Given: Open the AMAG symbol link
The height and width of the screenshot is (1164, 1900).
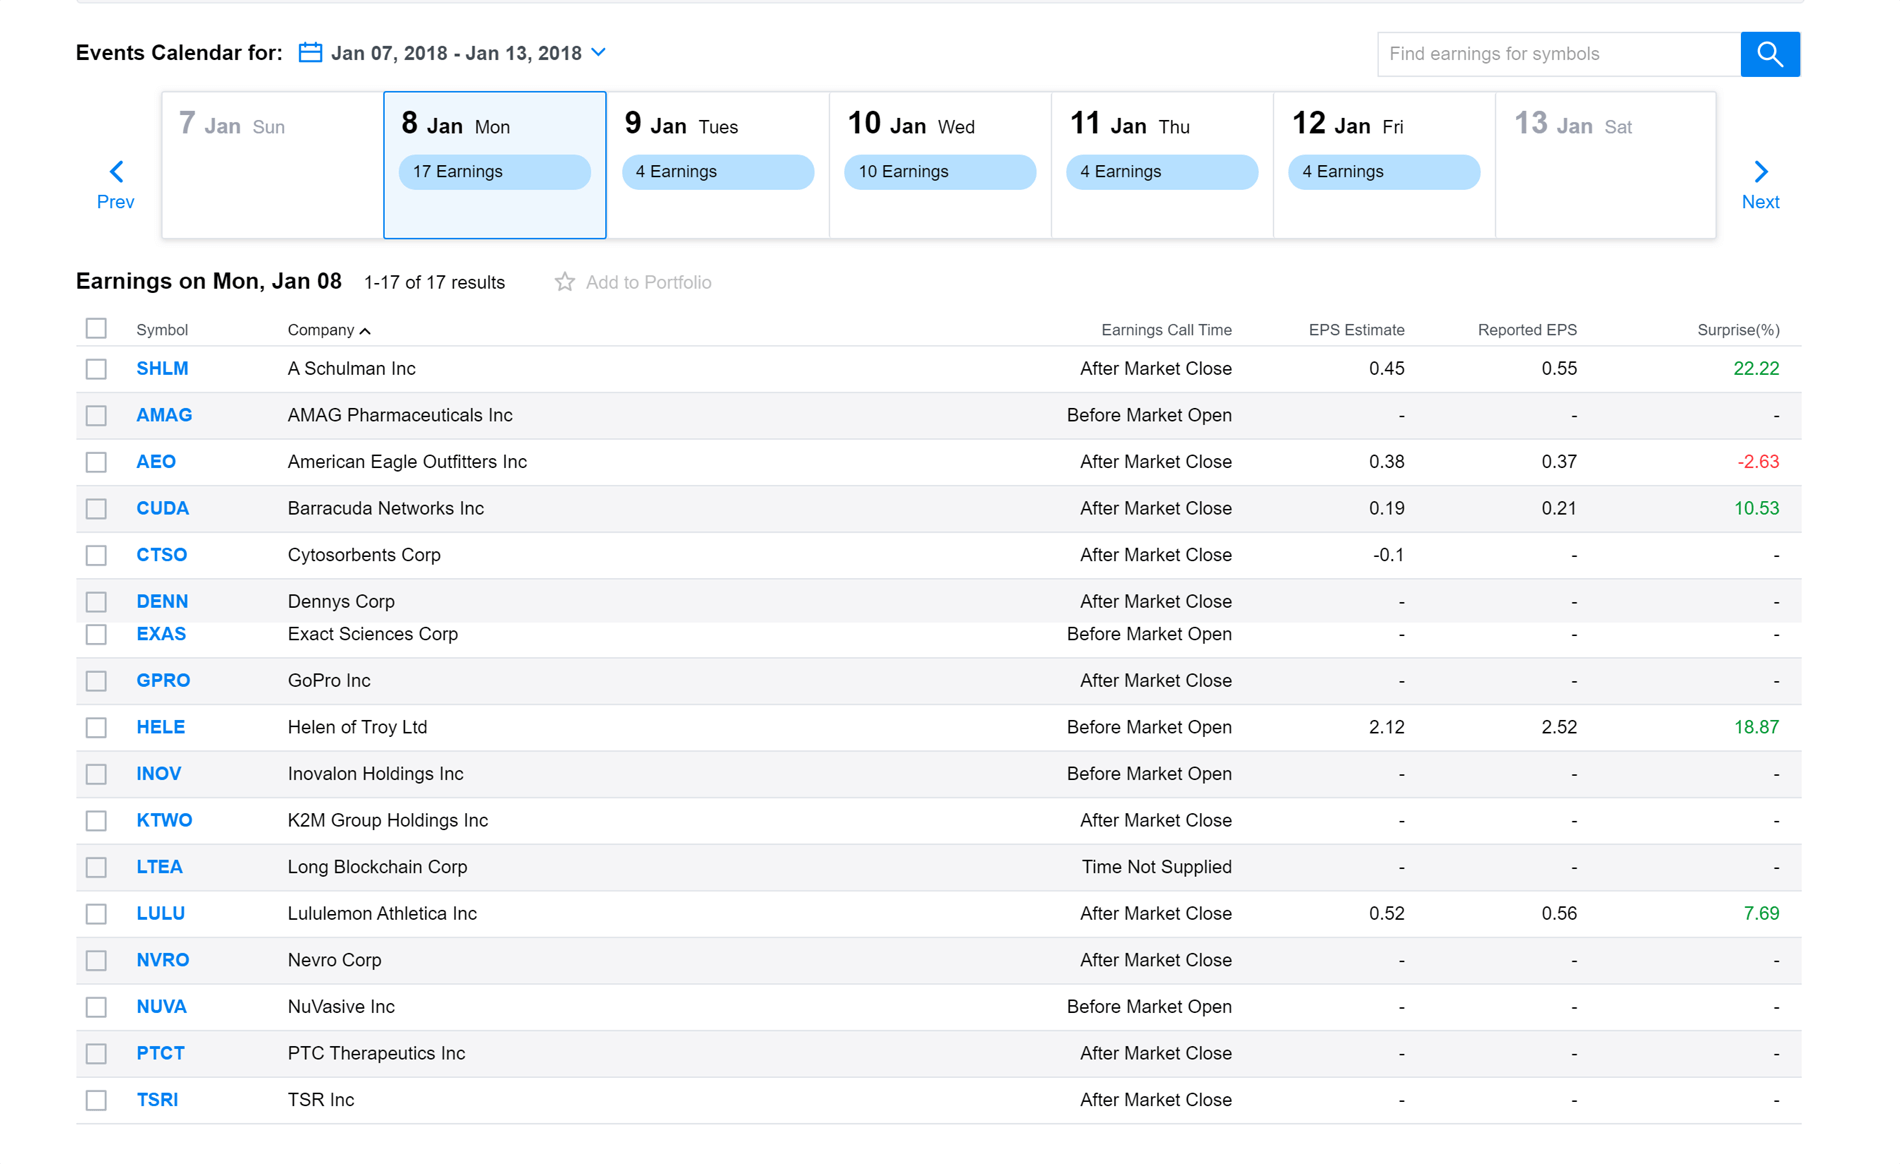Looking at the screenshot, I should [164, 415].
